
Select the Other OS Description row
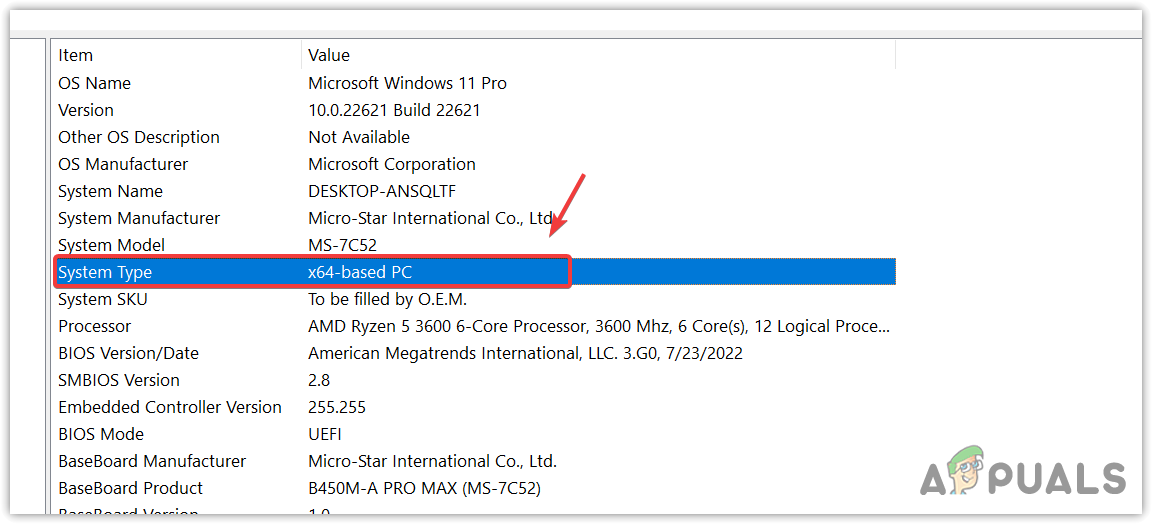click(139, 137)
